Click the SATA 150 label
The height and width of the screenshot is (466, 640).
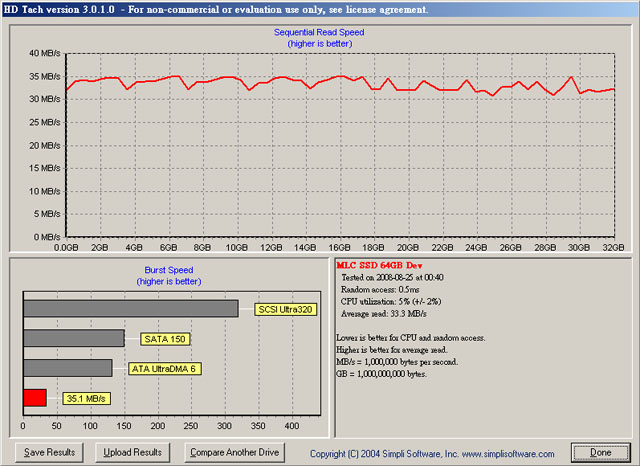164,338
